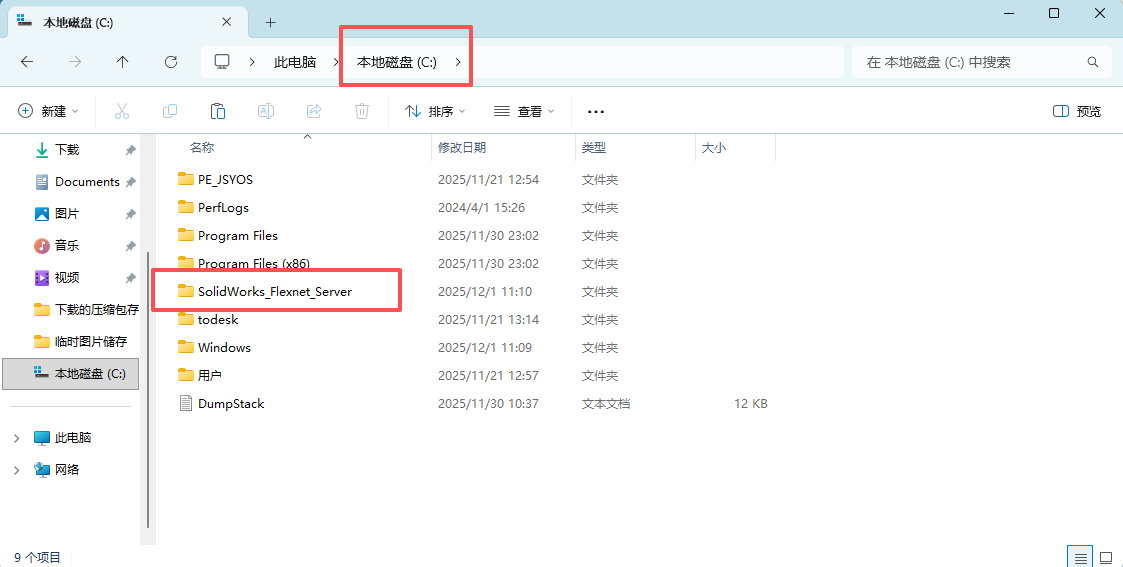This screenshot has width=1123, height=567.
Task: Toggle the 预览 preview pane
Action: pos(1077,111)
